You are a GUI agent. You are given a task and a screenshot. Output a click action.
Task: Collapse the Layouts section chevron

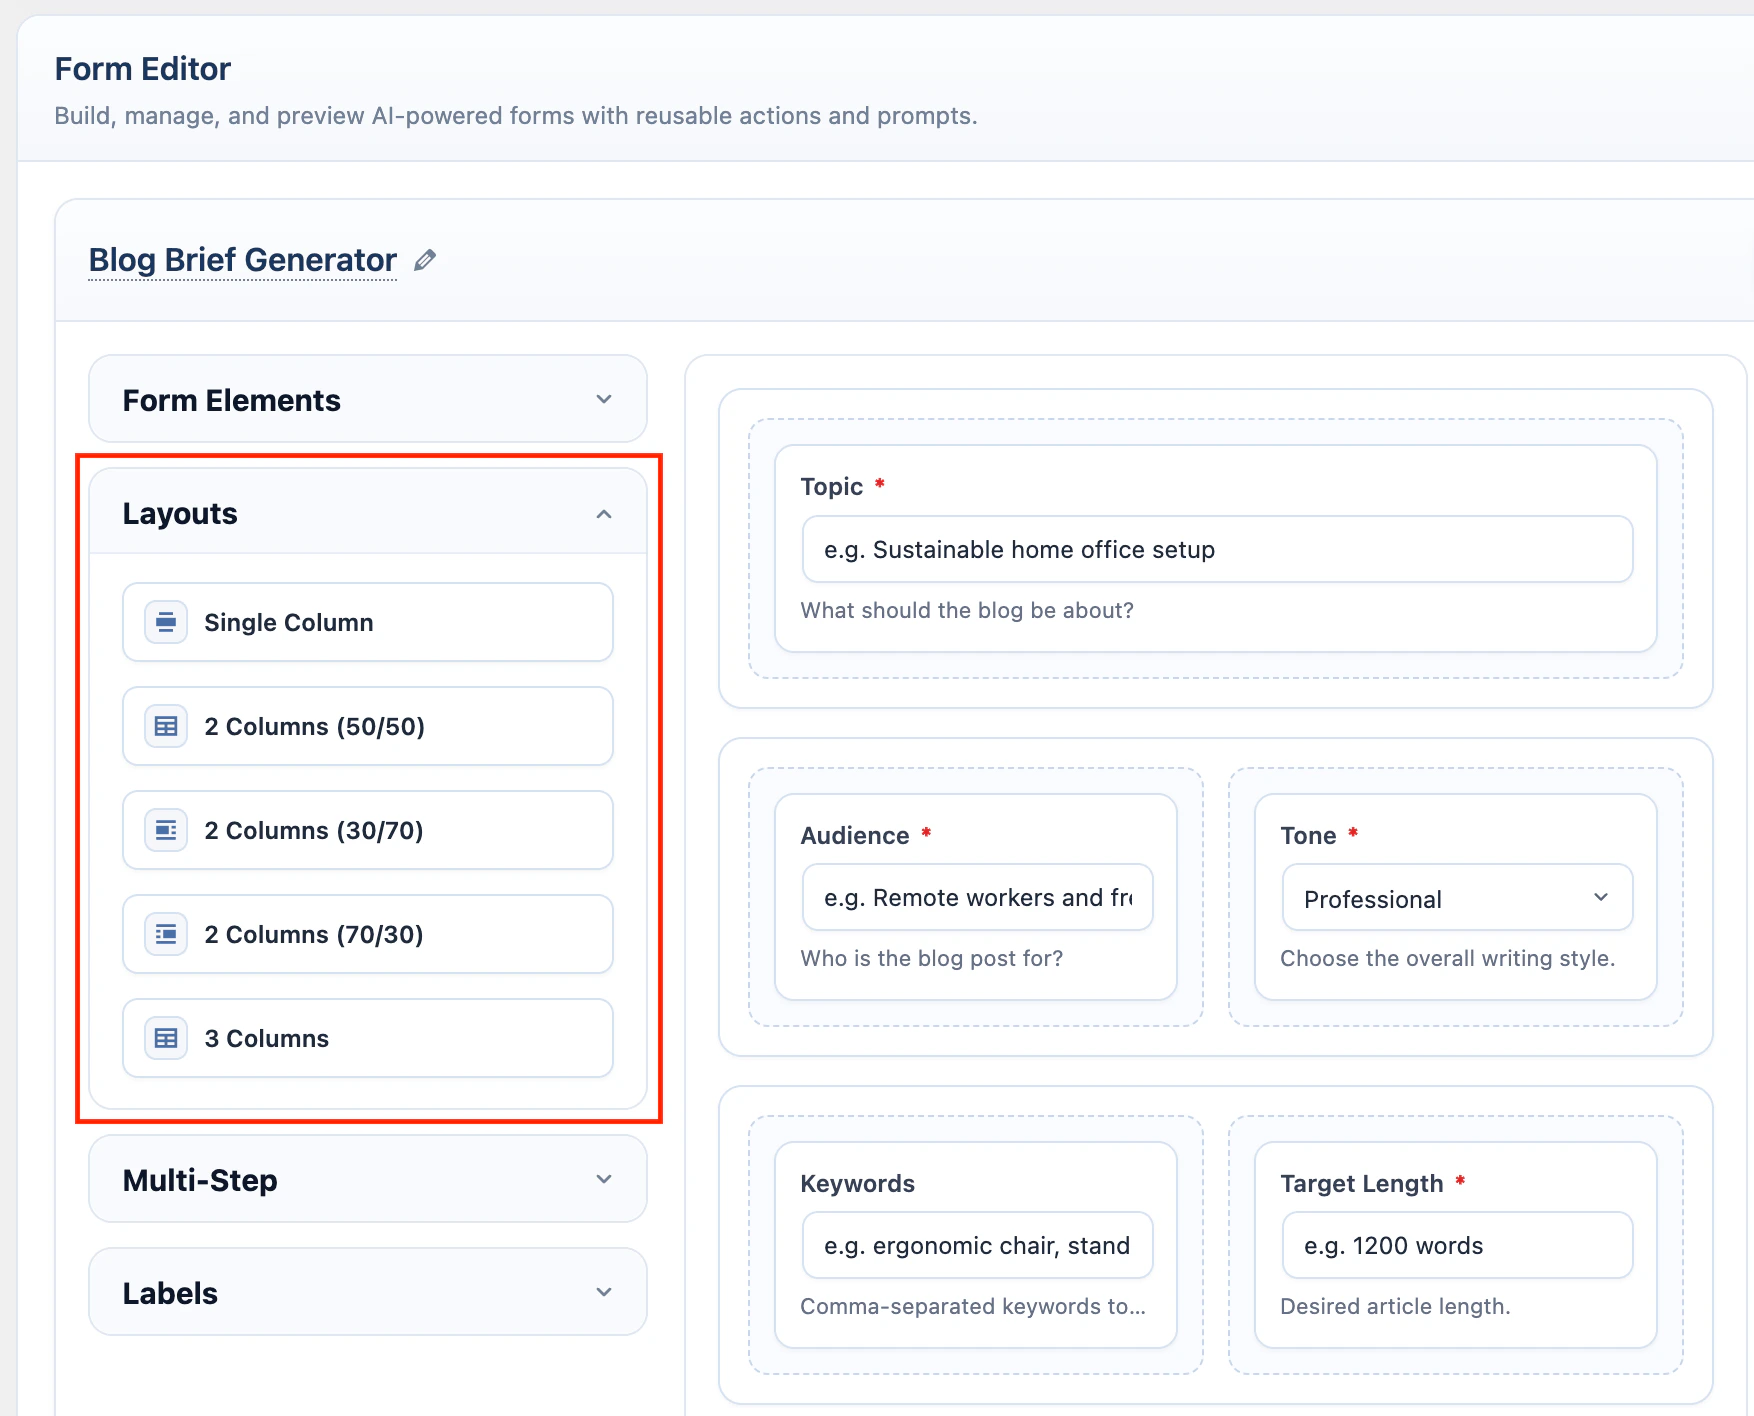coord(604,514)
